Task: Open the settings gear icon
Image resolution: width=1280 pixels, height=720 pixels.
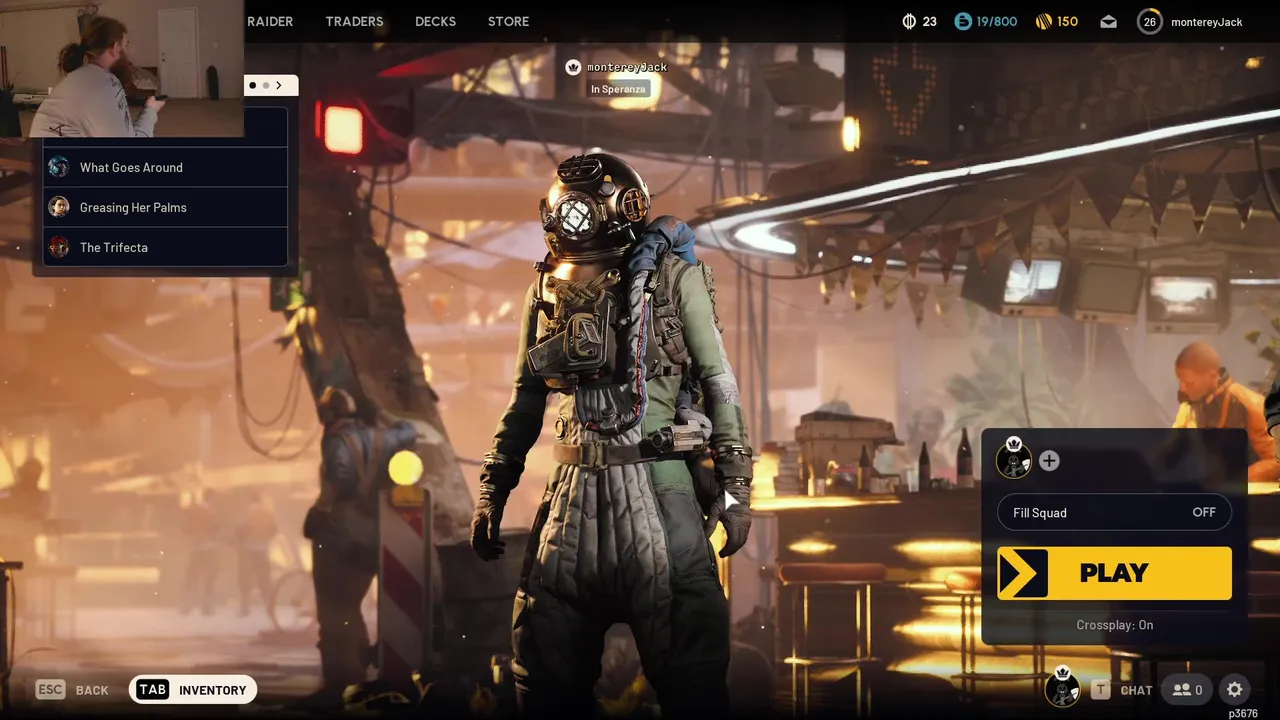Action: [x=1234, y=690]
